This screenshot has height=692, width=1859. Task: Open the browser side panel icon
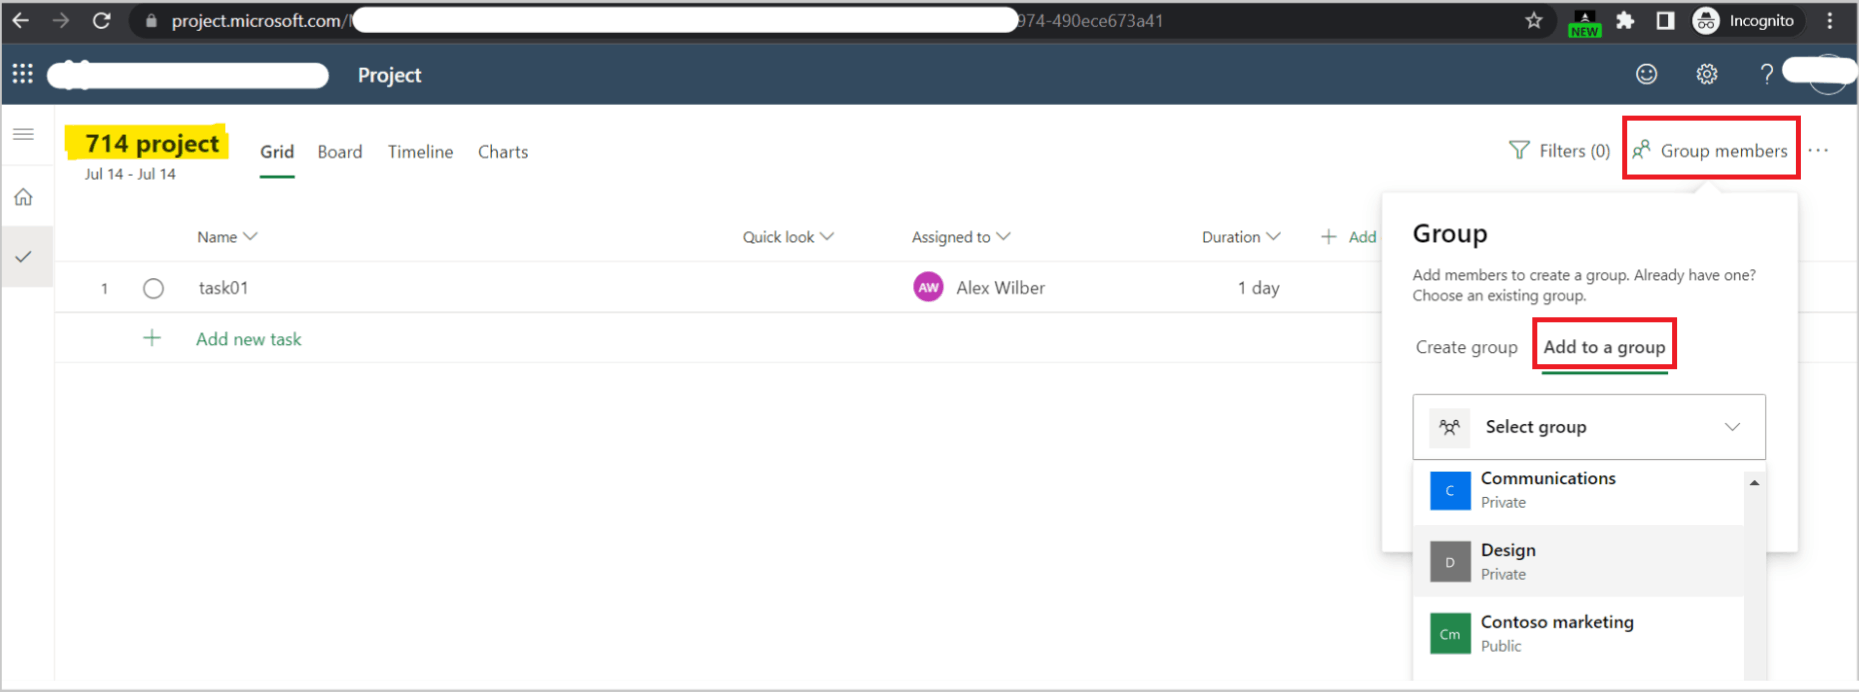1665,21
